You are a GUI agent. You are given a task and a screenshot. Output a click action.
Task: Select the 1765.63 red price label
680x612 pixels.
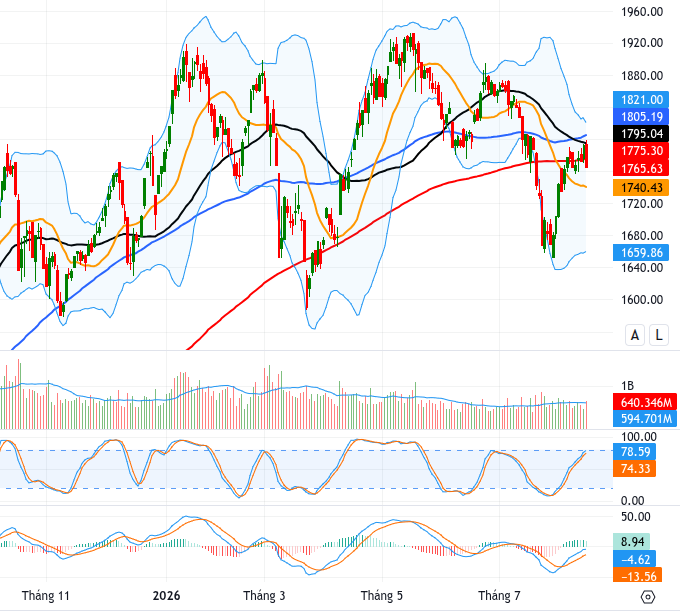point(641,168)
